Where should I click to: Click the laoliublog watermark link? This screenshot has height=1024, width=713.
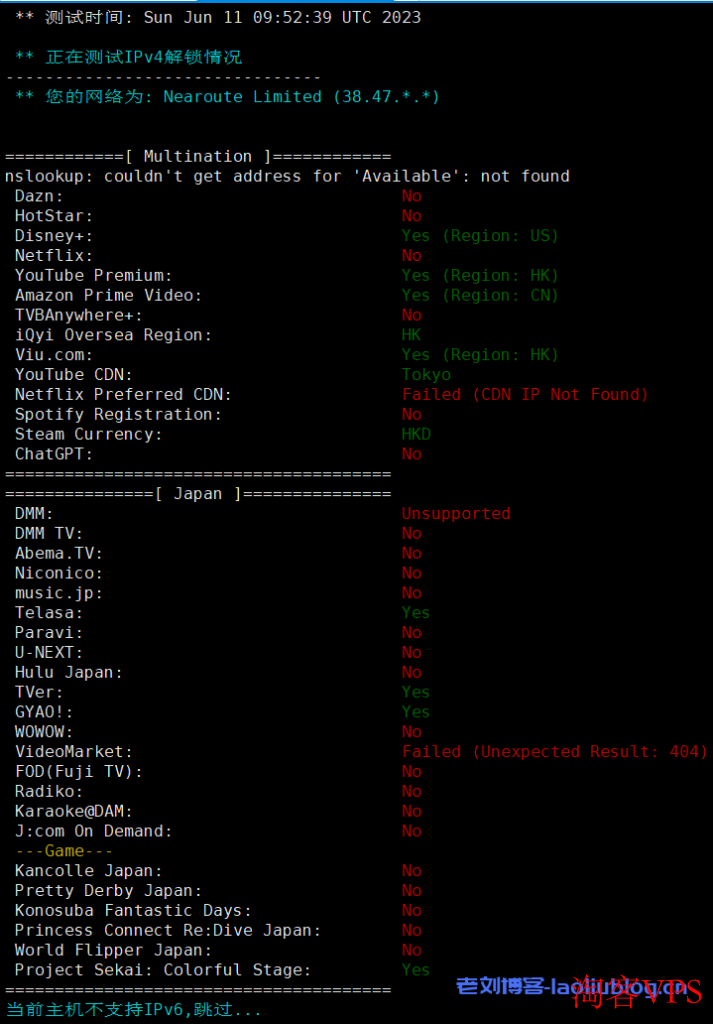pos(571,986)
